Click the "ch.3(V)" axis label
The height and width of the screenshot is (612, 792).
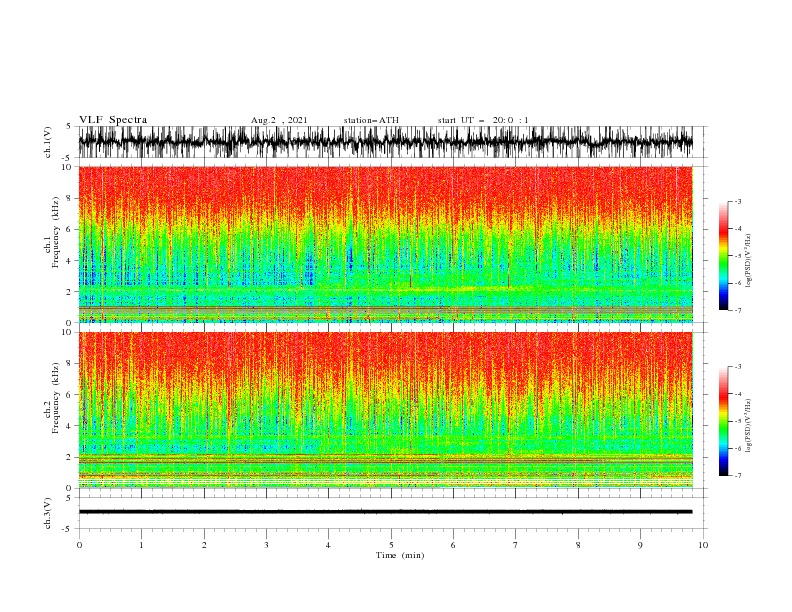click(x=48, y=513)
